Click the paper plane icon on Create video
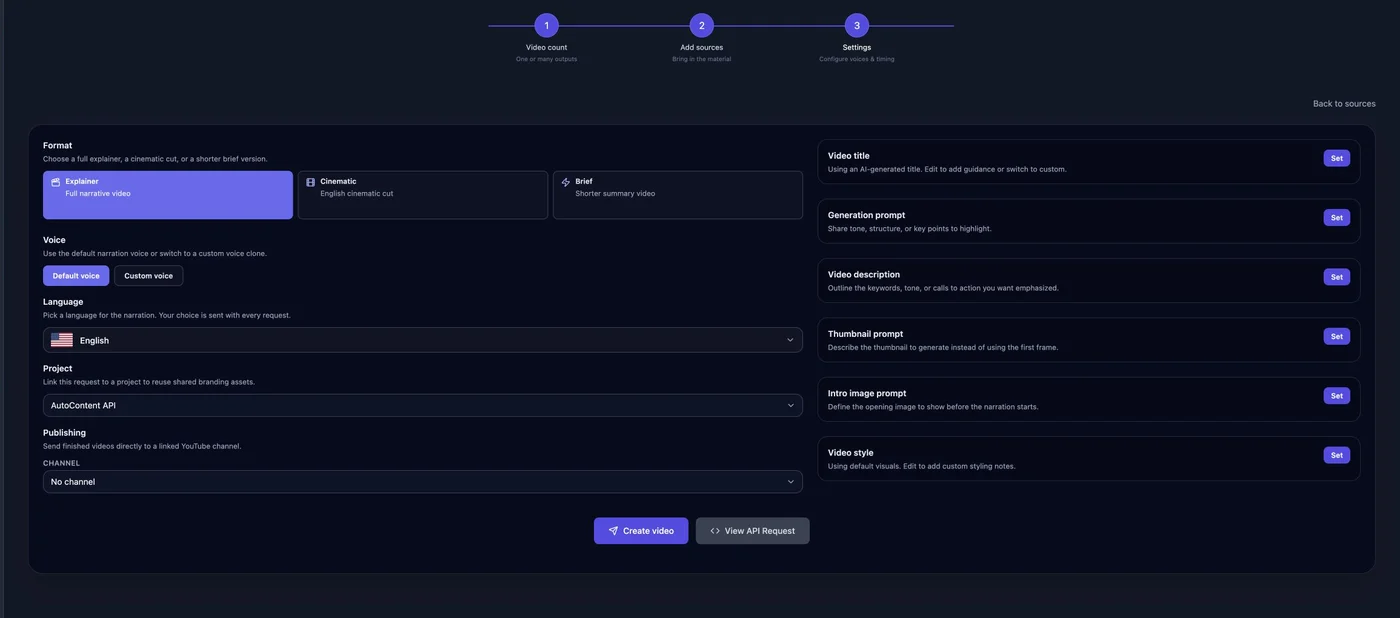Viewport: 1400px width, 618px height. click(613, 531)
